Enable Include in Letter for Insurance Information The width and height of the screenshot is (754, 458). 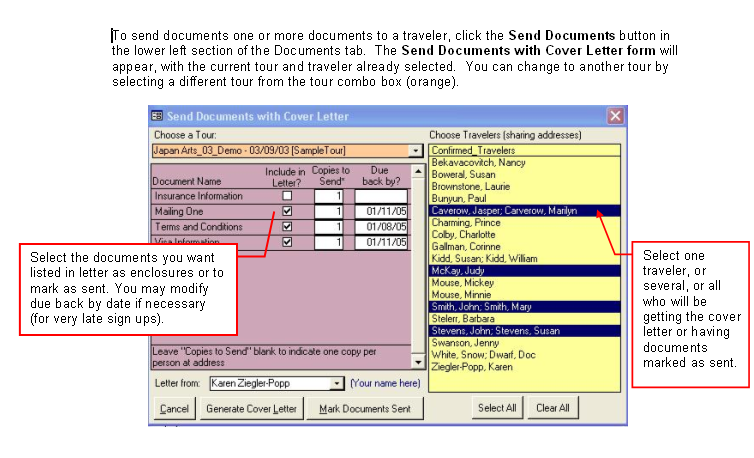(288, 196)
